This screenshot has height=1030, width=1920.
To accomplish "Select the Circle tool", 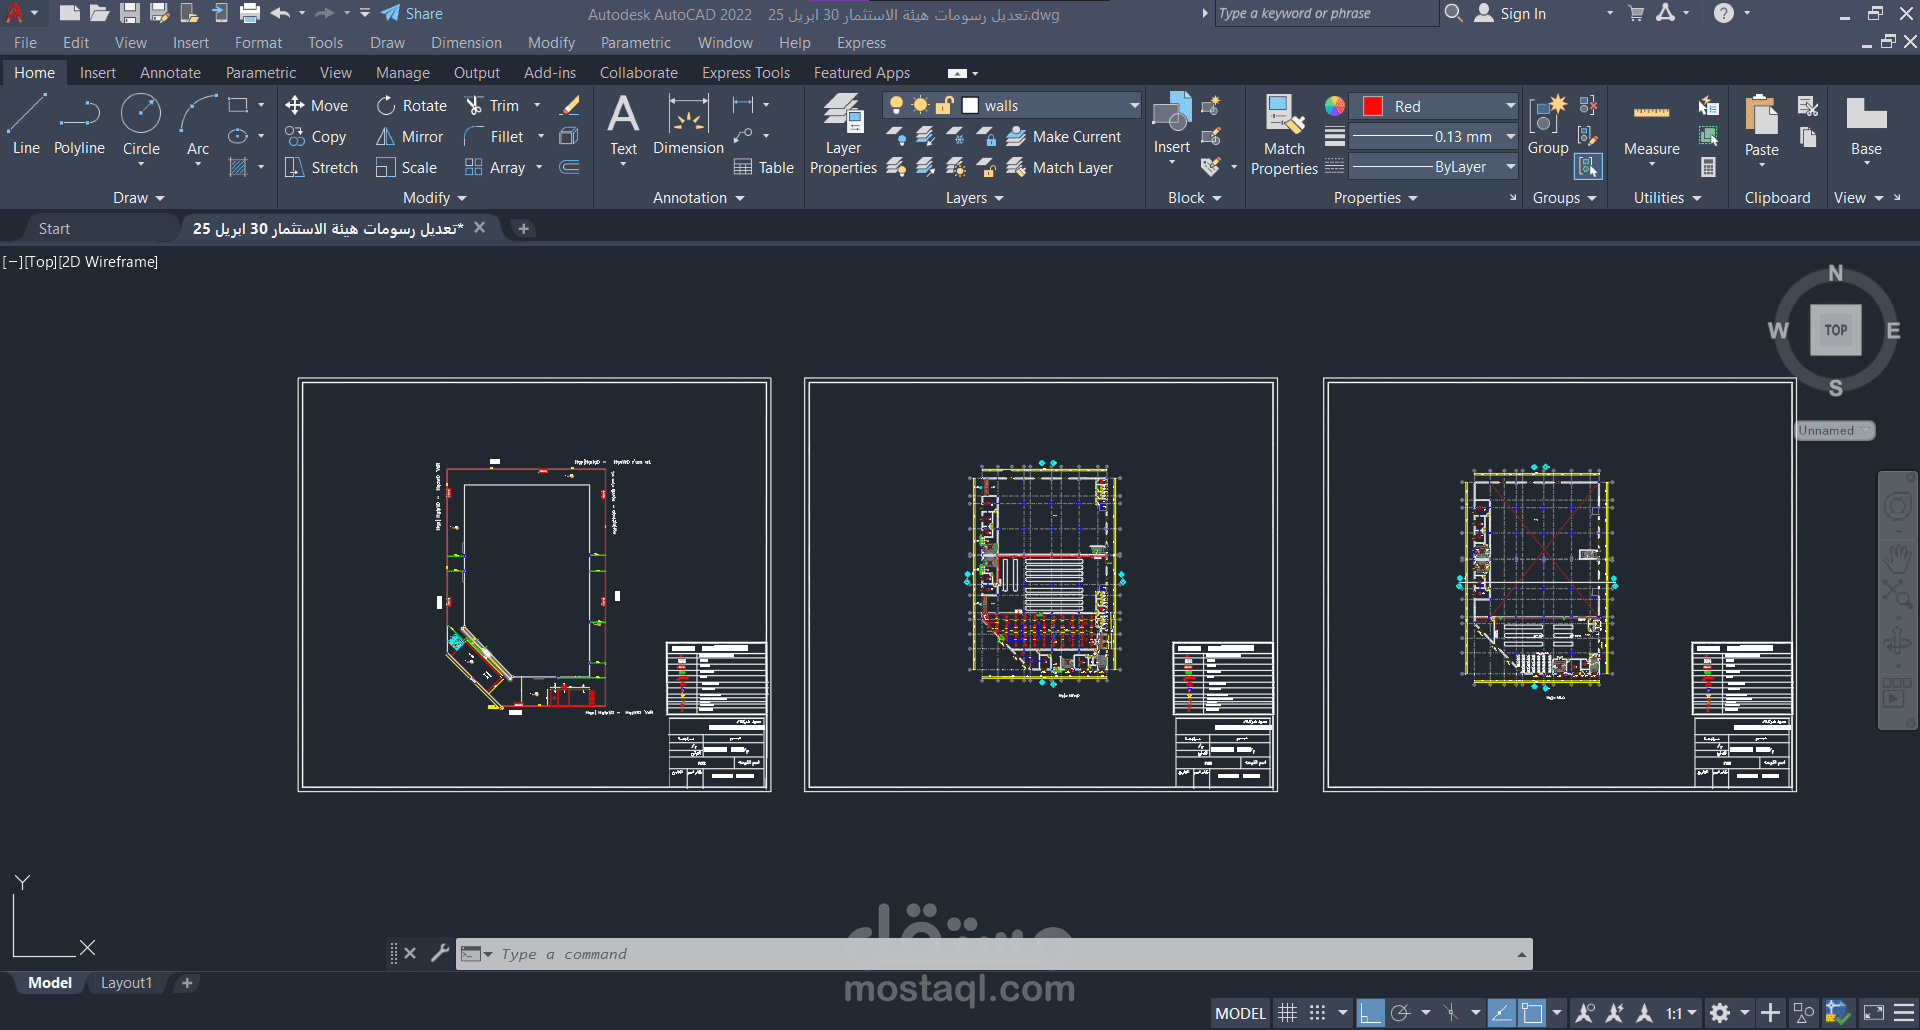I will 141,124.
